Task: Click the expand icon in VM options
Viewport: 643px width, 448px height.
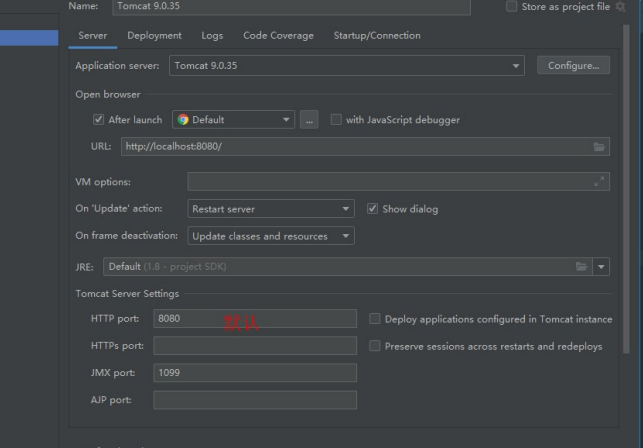Action: [599, 182]
